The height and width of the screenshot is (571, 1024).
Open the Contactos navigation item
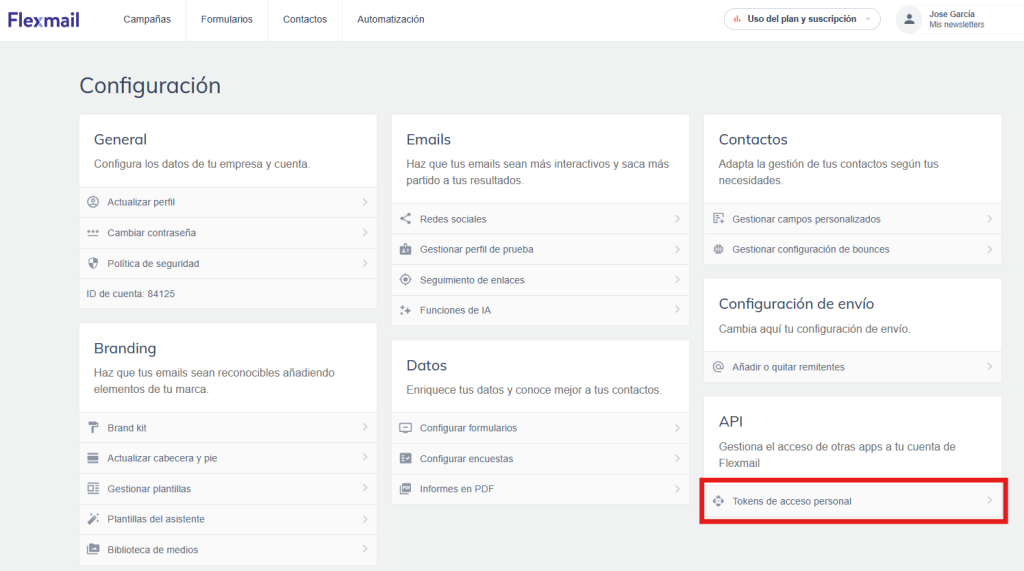point(305,20)
